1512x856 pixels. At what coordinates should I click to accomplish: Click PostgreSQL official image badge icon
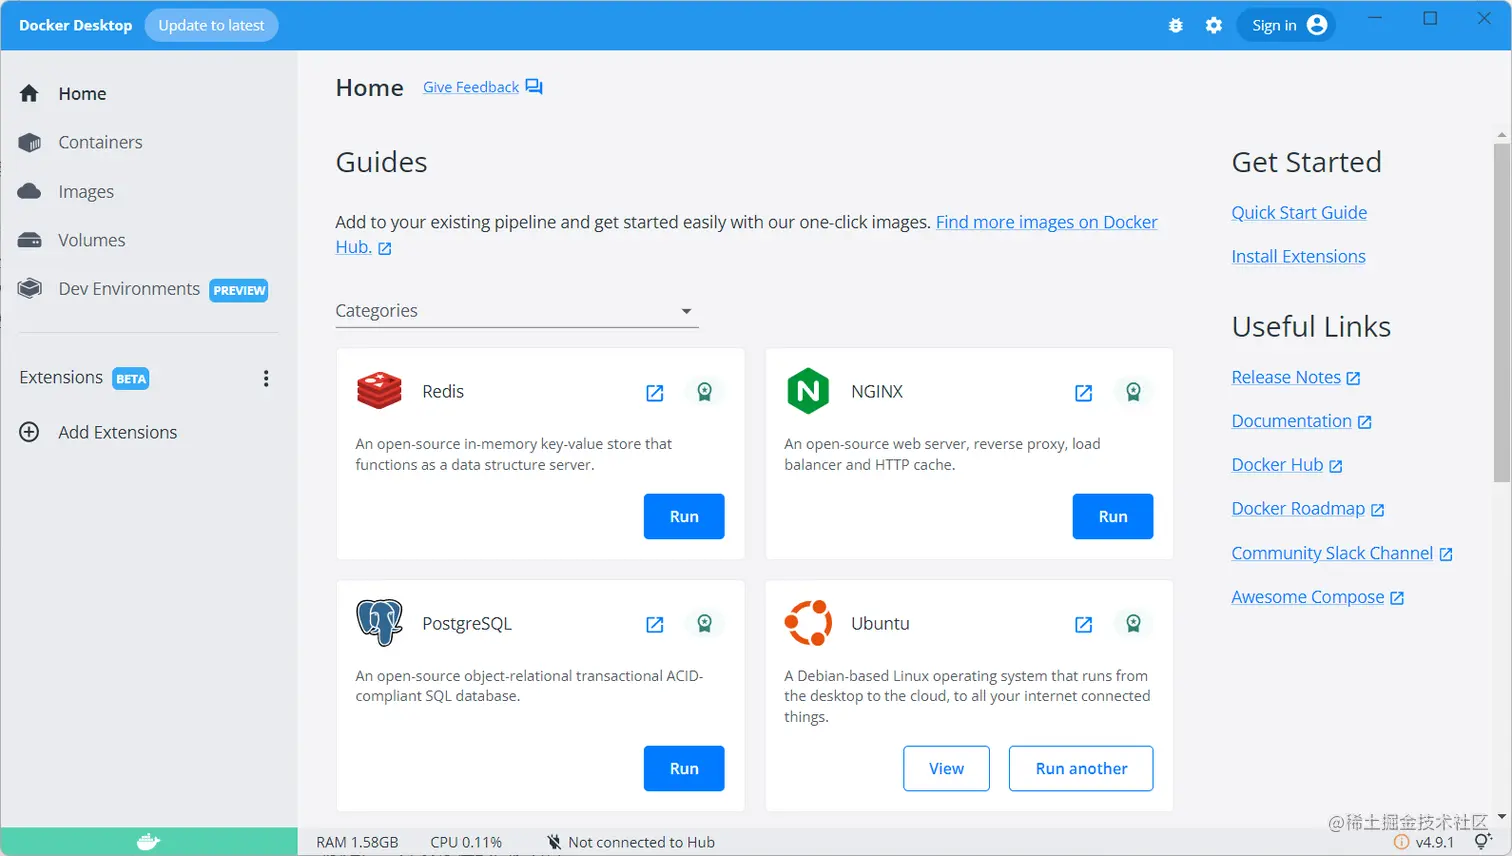(705, 624)
